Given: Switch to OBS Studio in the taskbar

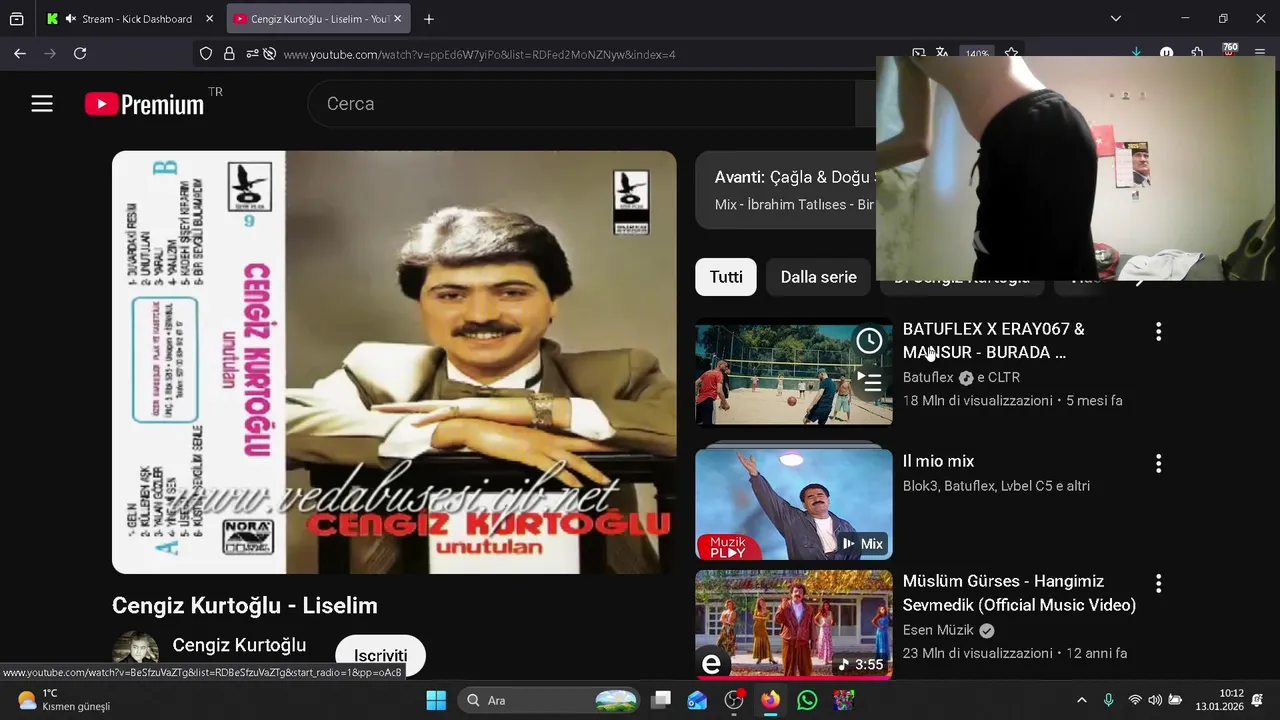Looking at the screenshot, I should [734, 700].
